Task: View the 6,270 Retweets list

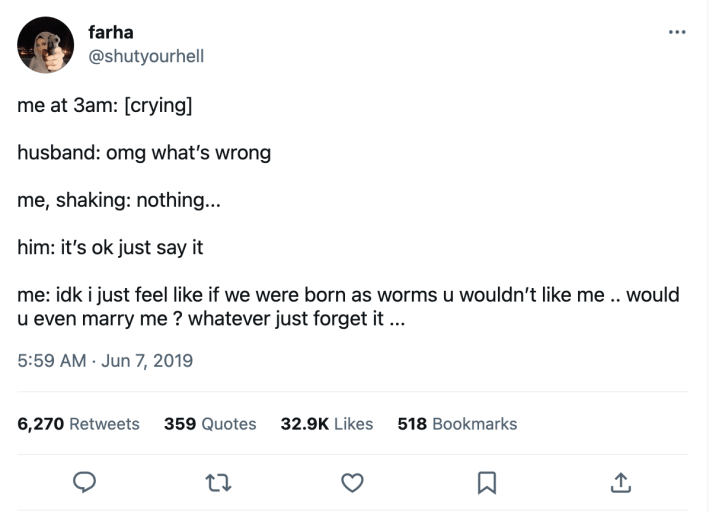Action: click(79, 424)
